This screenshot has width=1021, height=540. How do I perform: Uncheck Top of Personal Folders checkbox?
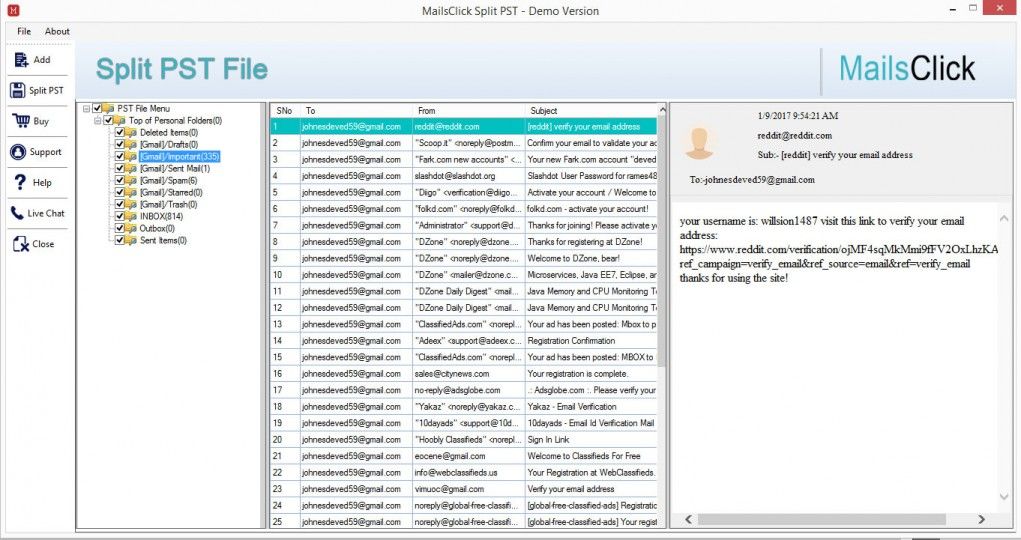pyautogui.click(x=108, y=121)
